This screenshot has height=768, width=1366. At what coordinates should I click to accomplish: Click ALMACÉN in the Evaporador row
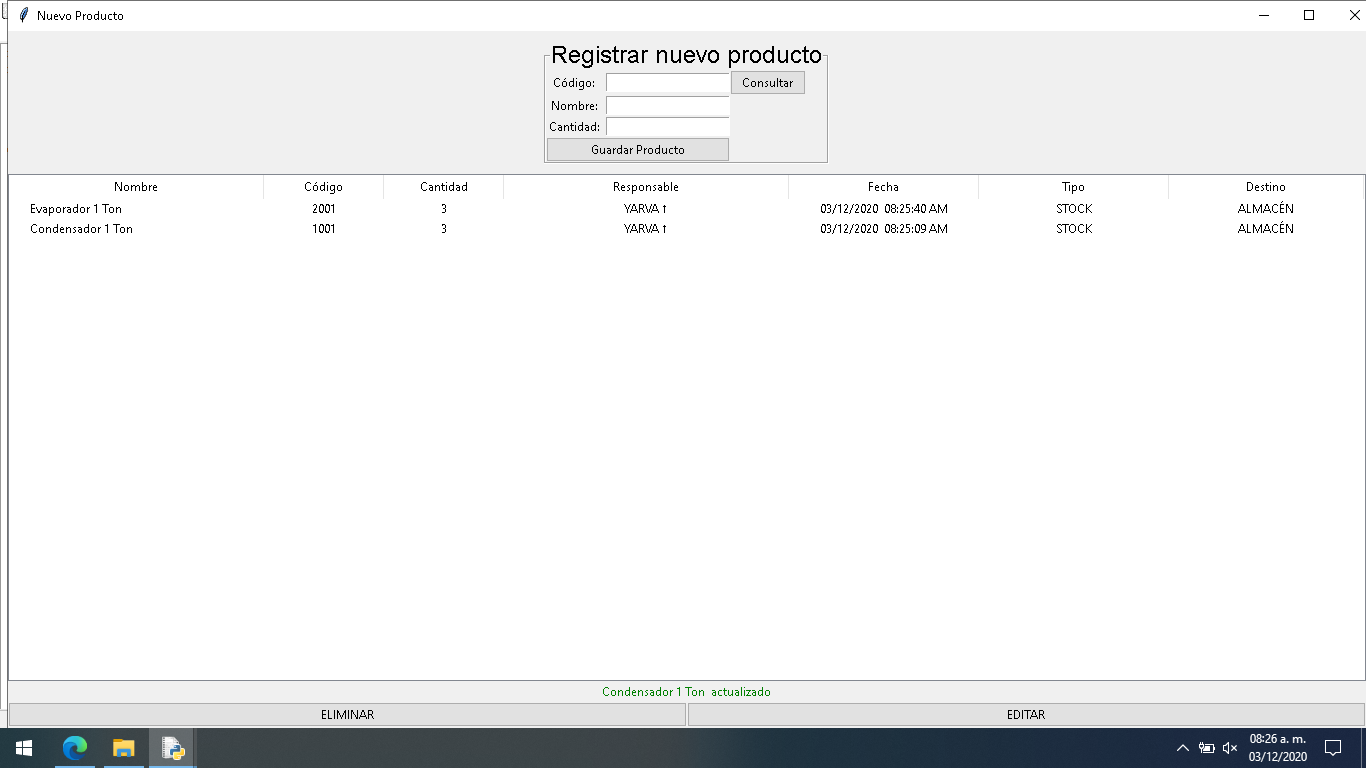coord(1266,209)
